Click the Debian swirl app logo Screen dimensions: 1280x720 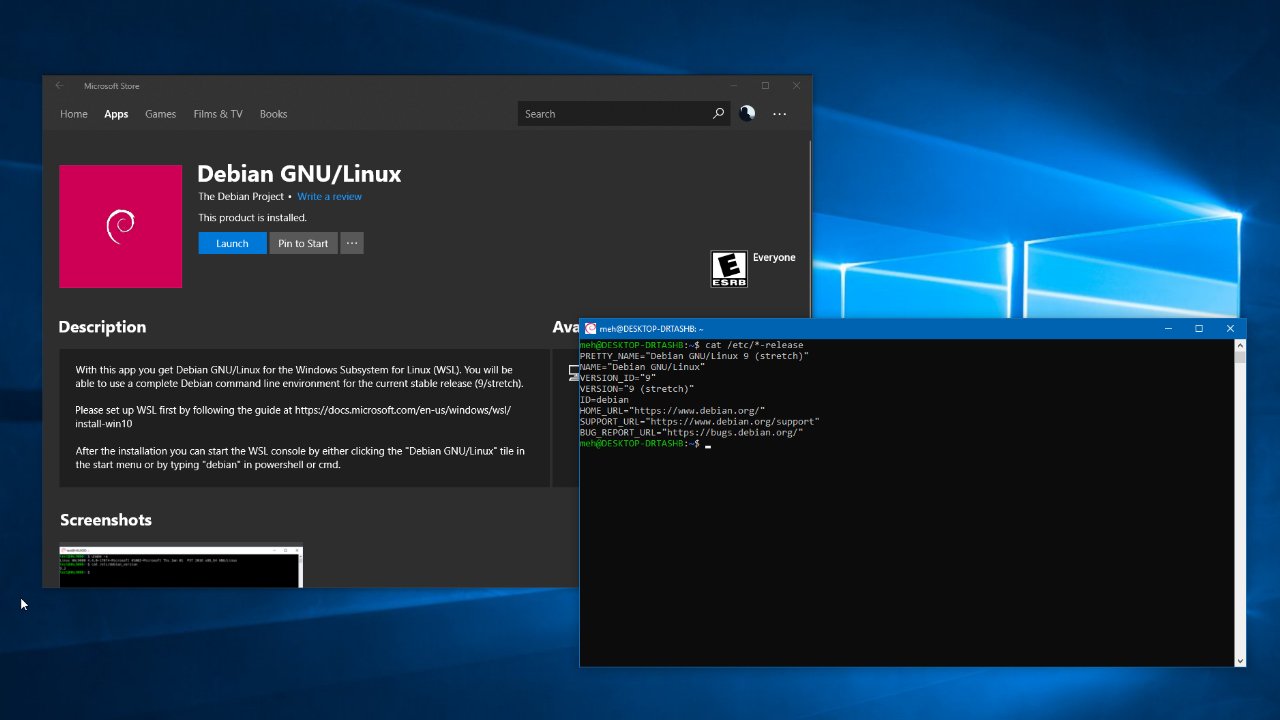click(120, 226)
